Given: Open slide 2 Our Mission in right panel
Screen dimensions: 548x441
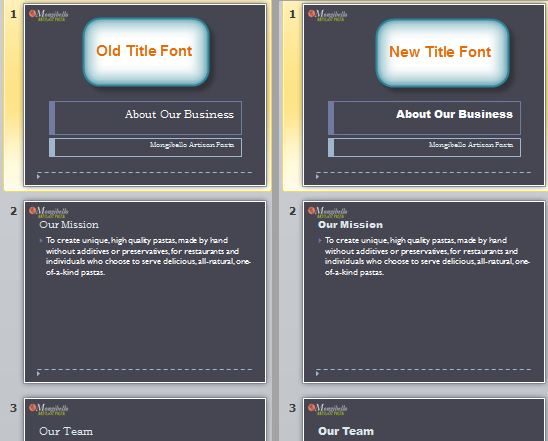Looking at the screenshot, I should pyautogui.click(x=424, y=292).
